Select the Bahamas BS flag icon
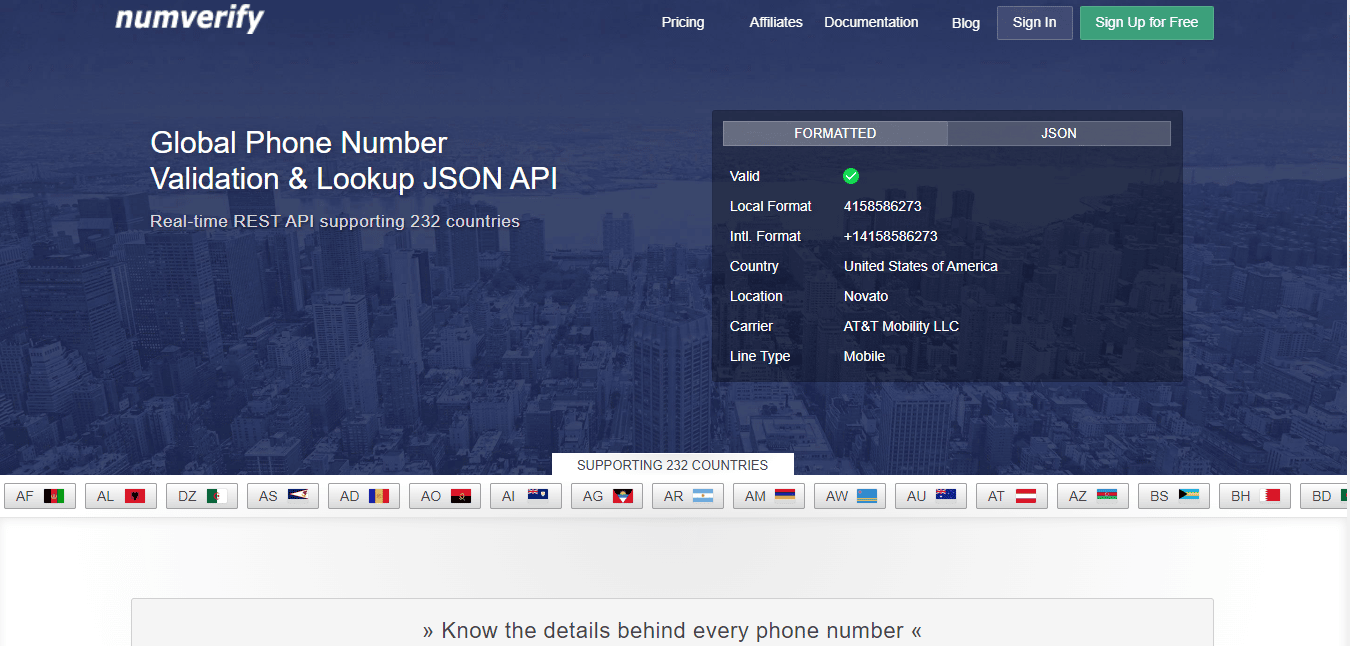The image size is (1350, 646). [1189, 495]
